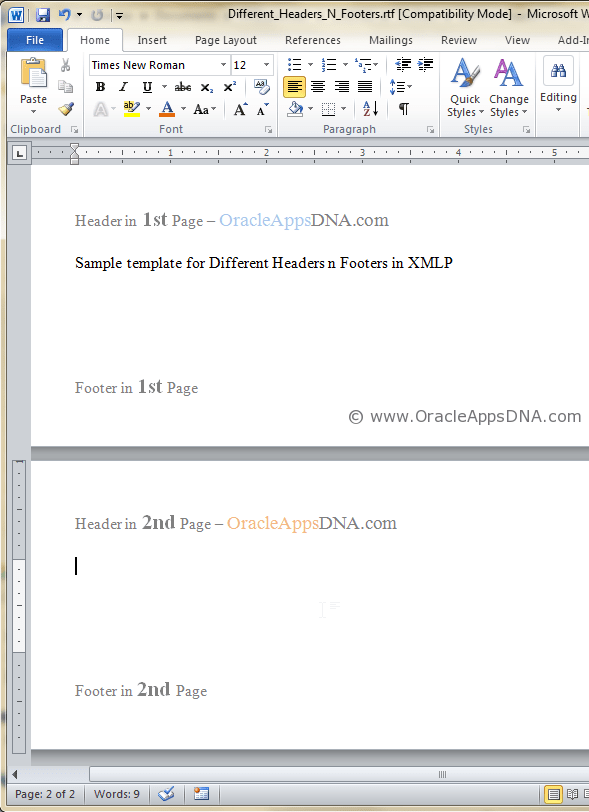Image resolution: width=589 pixels, height=812 pixels.
Task: Click the Clear Formatting icon
Action: pos(262,87)
